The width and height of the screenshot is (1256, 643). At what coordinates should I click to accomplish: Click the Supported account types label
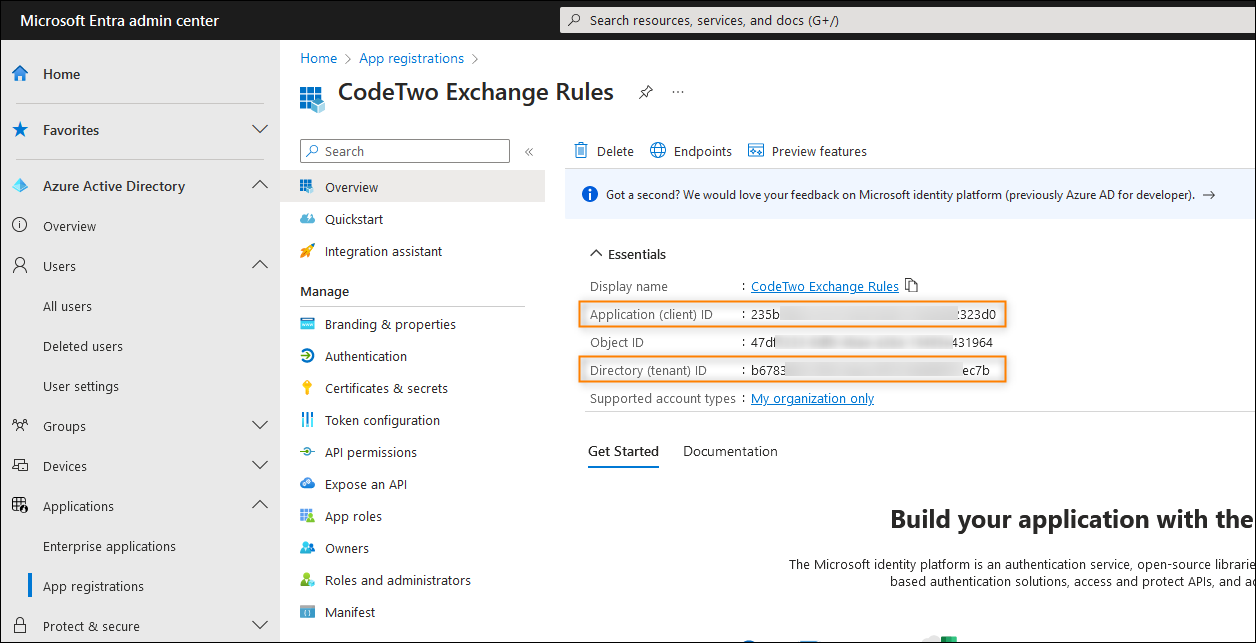point(662,398)
